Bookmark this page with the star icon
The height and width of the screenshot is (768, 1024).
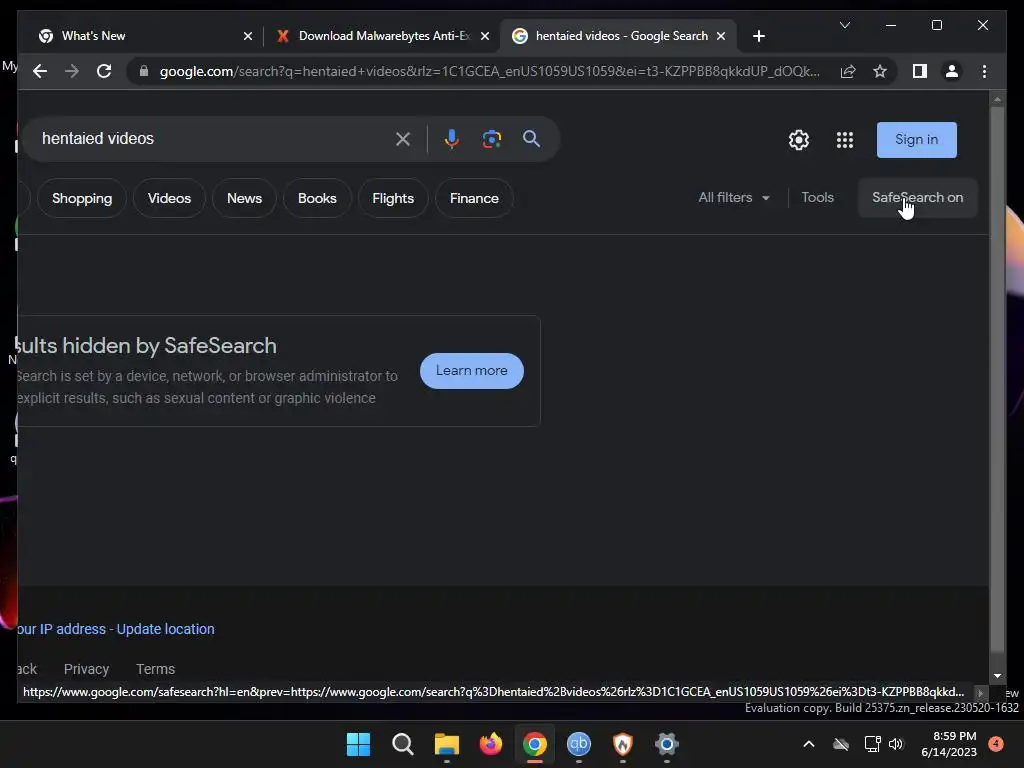click(x=880, y=71)
